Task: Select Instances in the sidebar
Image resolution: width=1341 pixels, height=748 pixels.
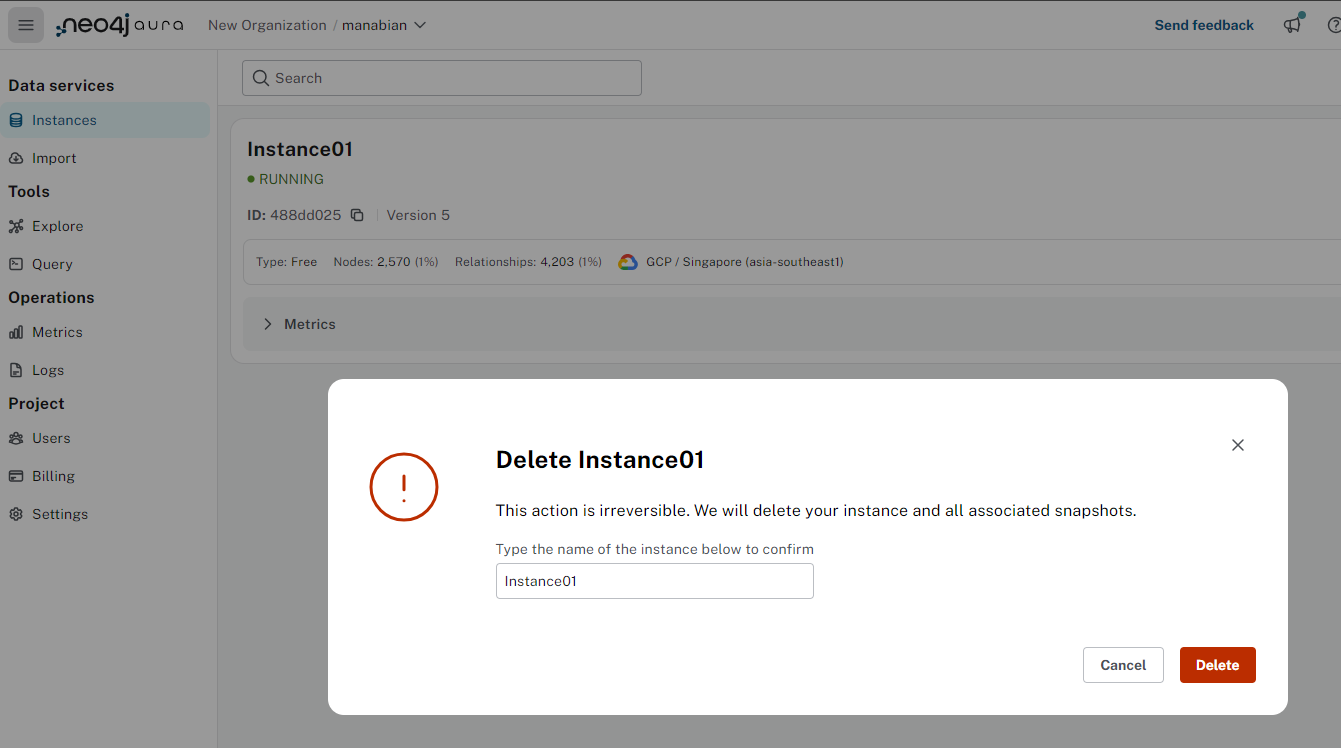Action: [x=105, y=120]
